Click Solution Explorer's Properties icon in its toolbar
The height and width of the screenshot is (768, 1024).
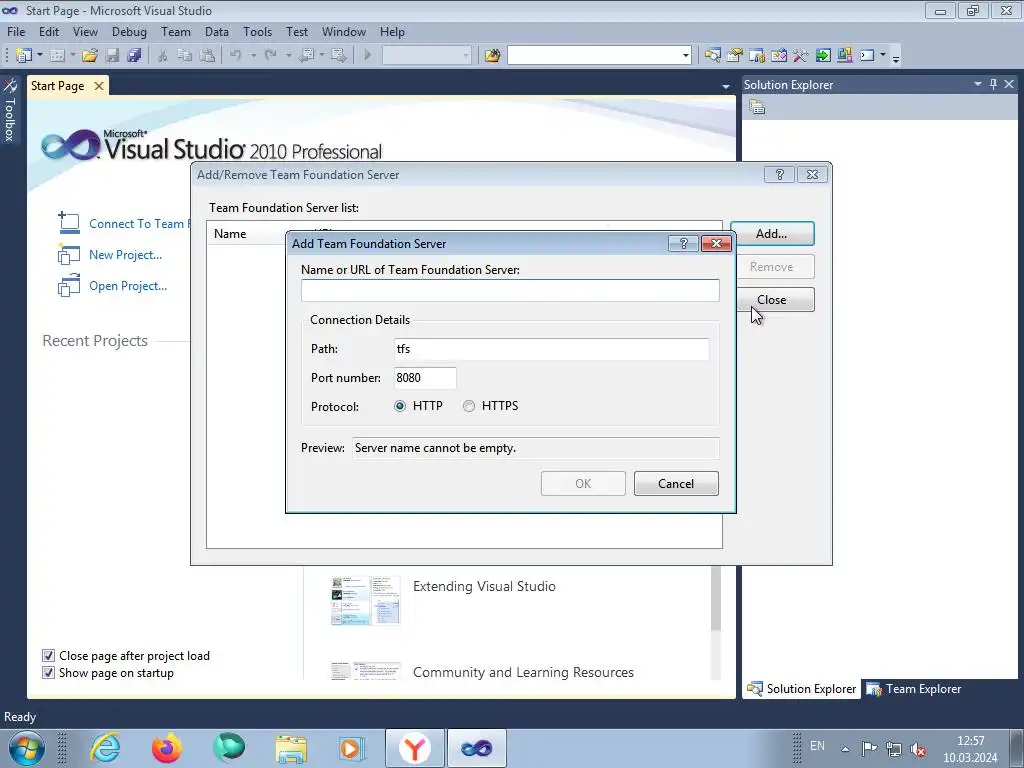[757, 107]
